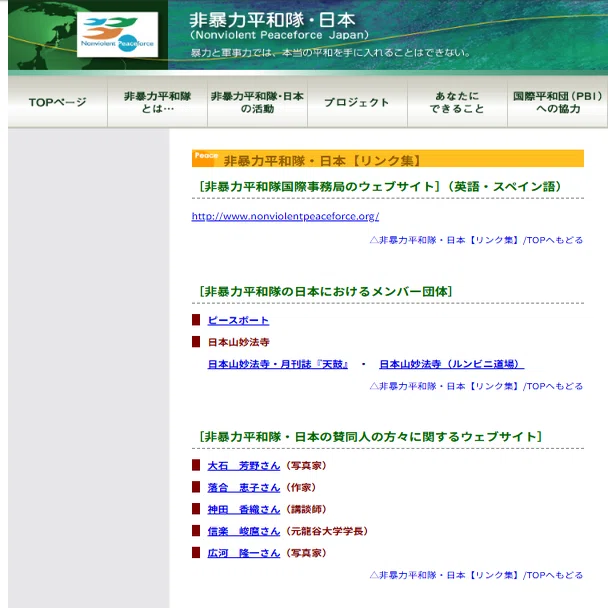
Task: Click the 国際事務局のウェブサイト section heading
Action: (x=380, y=187)
